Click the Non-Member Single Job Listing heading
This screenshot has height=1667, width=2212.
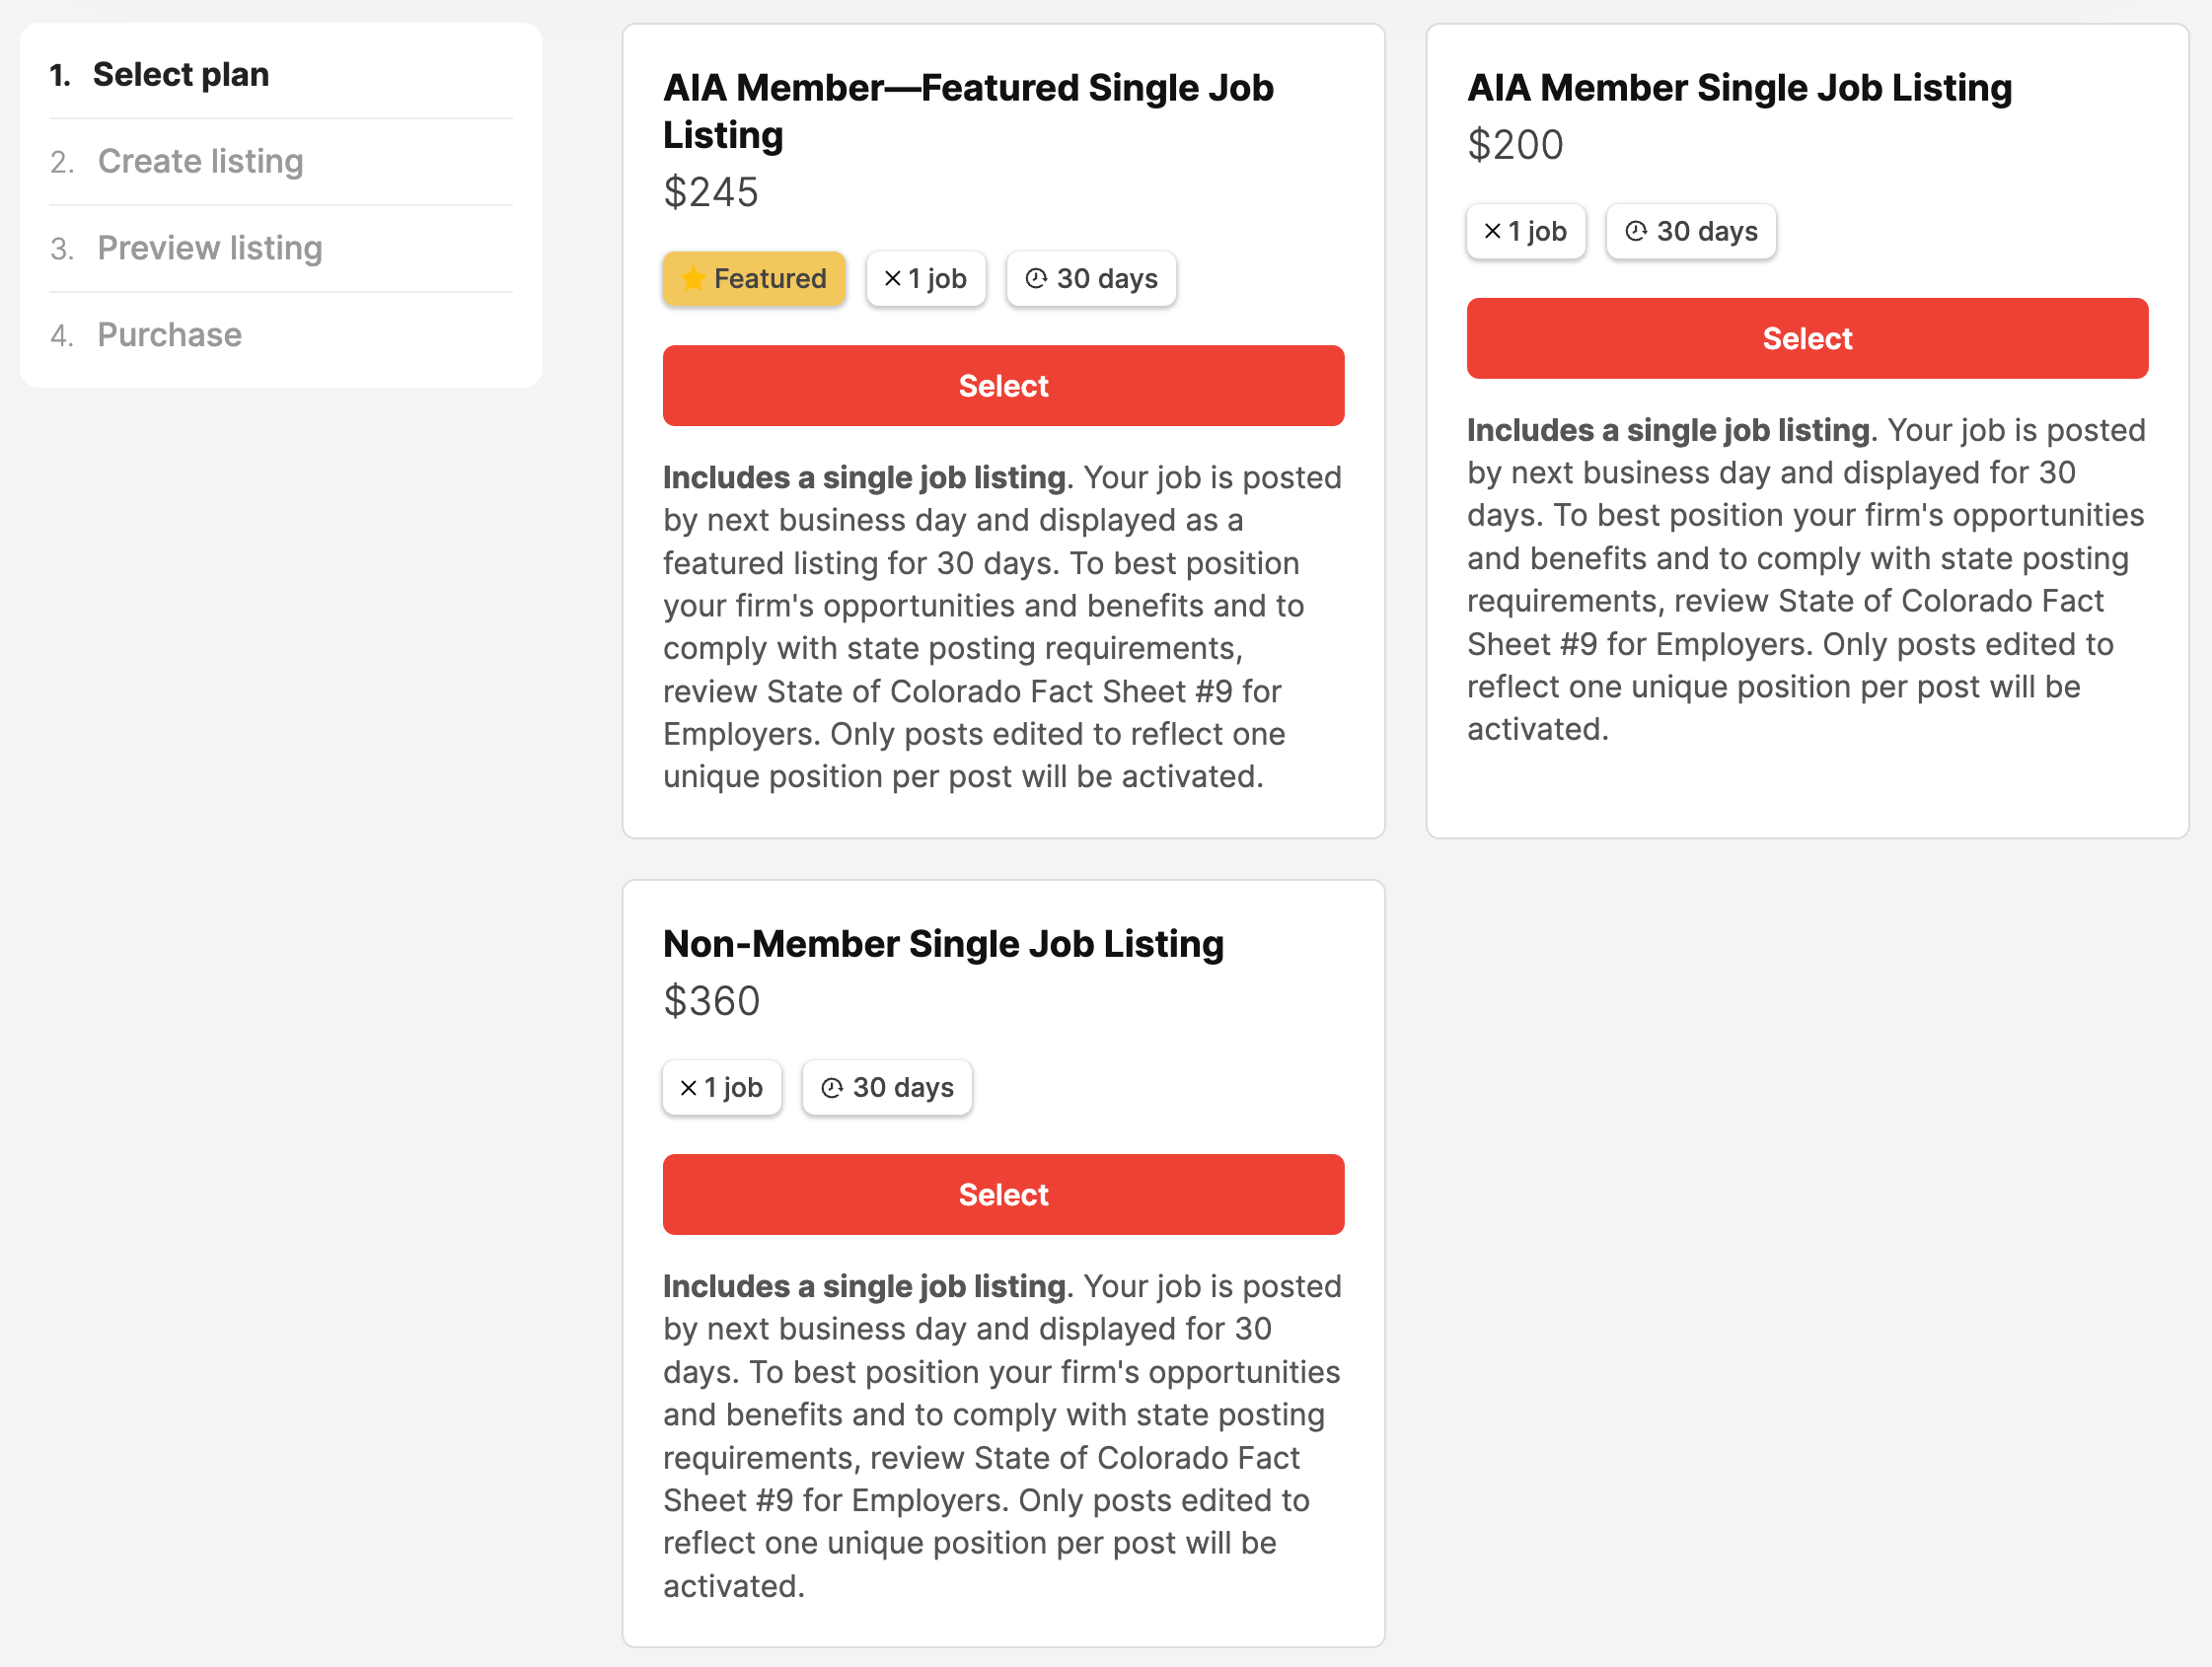(x=943, y=943)
